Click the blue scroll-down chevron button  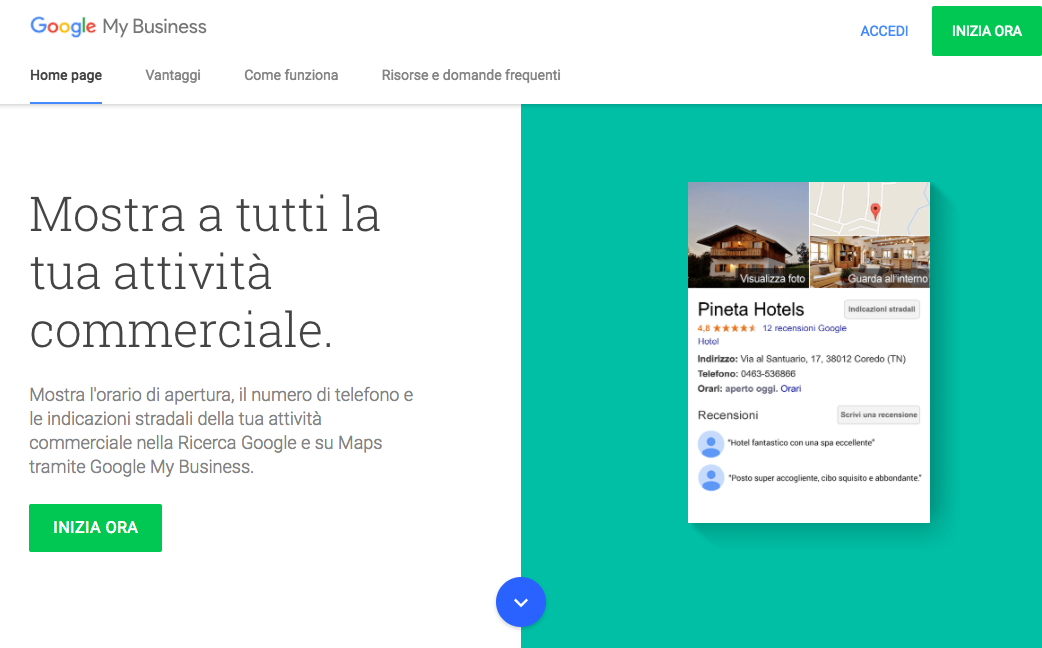521,602
